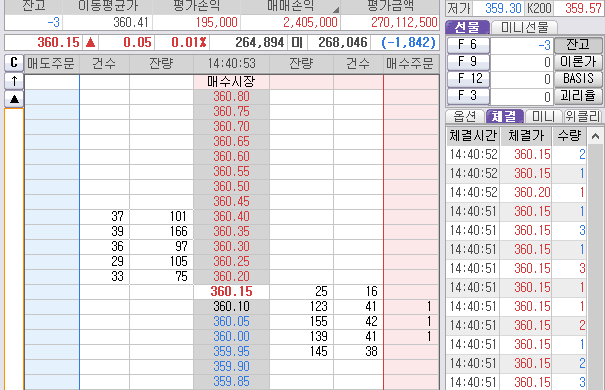The image size is (605, 390).
Task: Click price 359.95 in the order ladder
Action: (231, 351)
